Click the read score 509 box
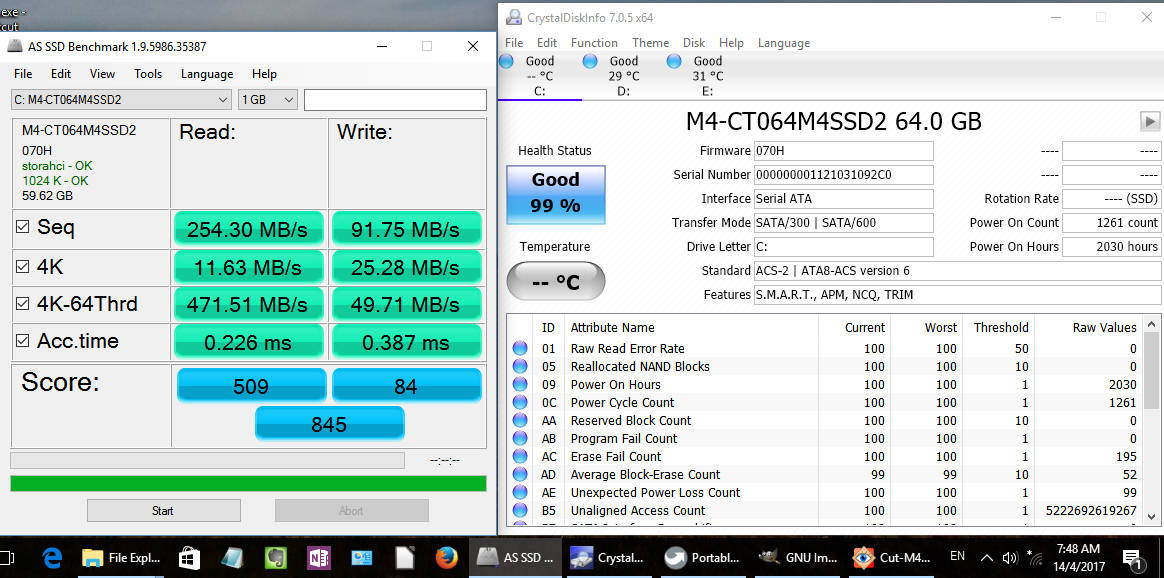The image size is (1164, 578). coord(251,386)
